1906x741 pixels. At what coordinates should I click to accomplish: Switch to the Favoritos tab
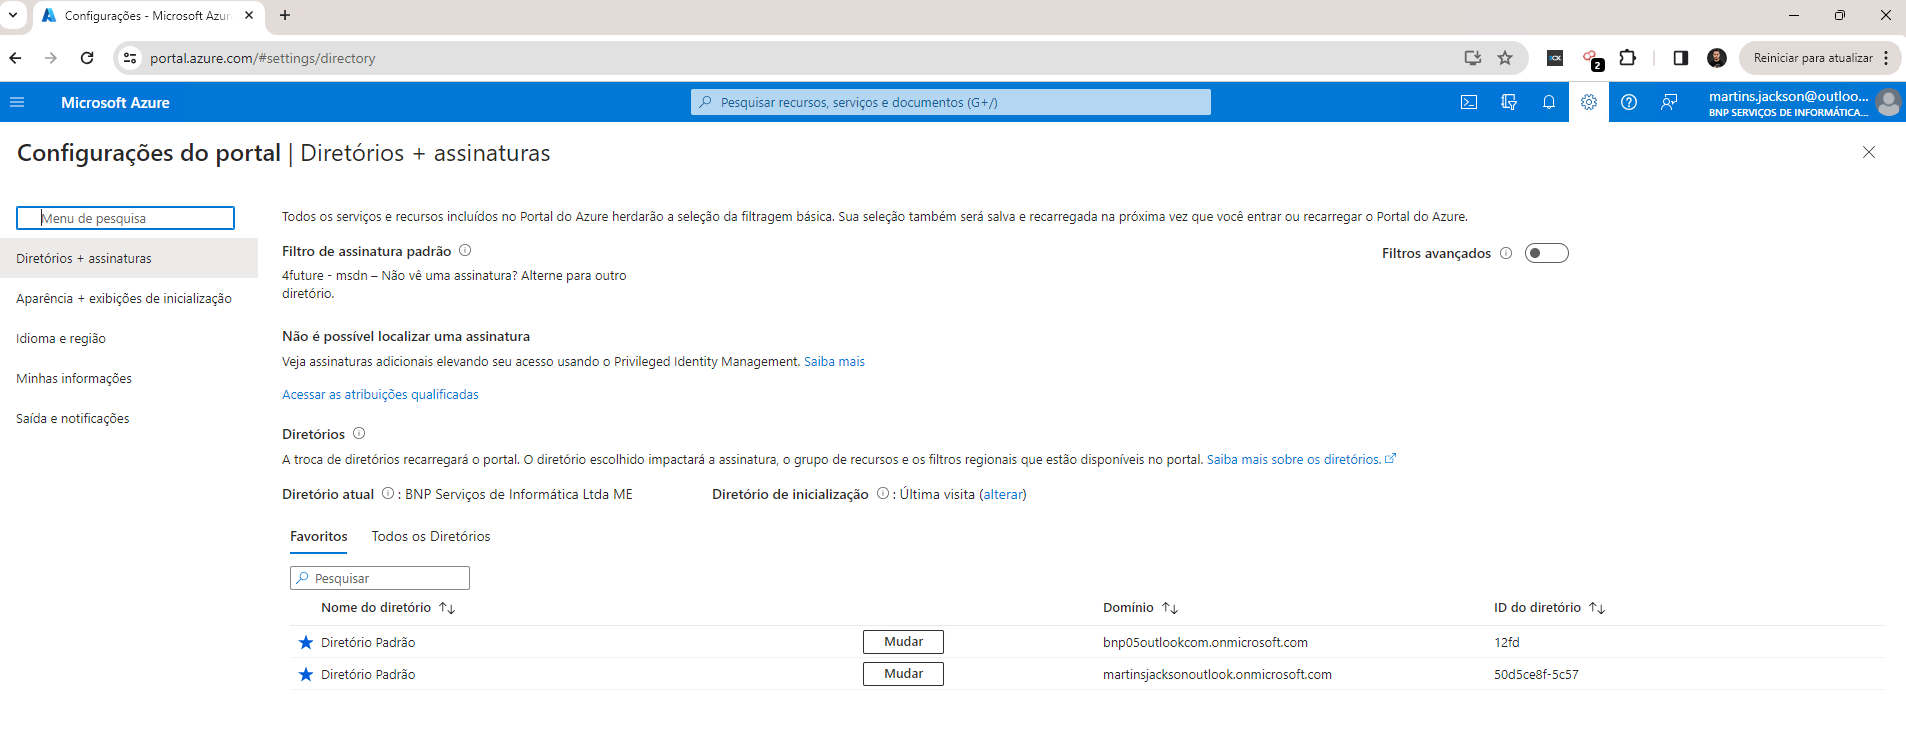click(319, 537)
